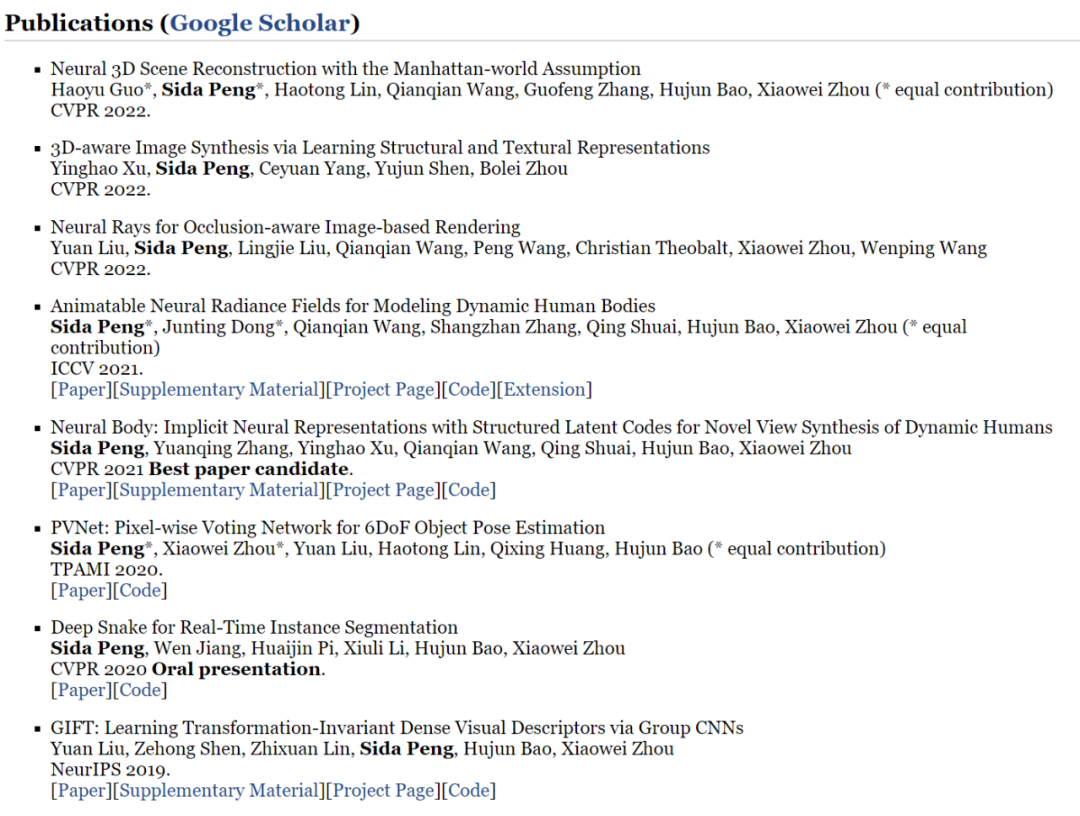Image resolution: width=1080 pixels, height=816 pixels.
Task: Open the GIFT Code link
Action: click(469, 790)
